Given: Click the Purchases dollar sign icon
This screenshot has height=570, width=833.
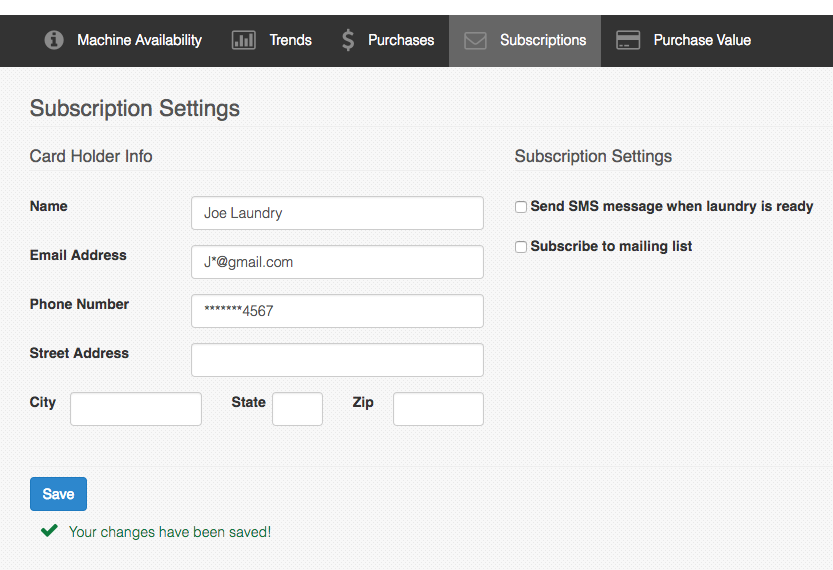Looking at the screenshot, I should pos(348,41).
